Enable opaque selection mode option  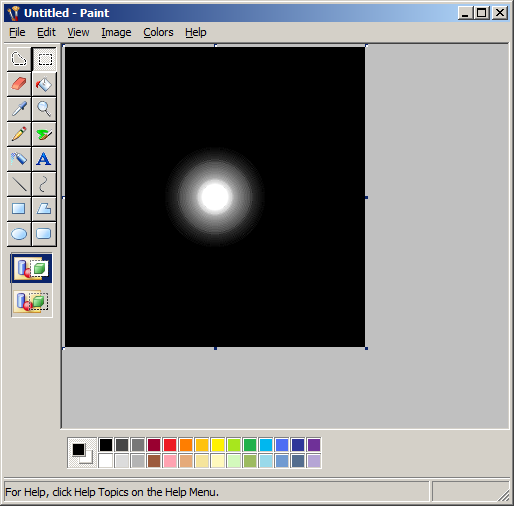point(32,269)
